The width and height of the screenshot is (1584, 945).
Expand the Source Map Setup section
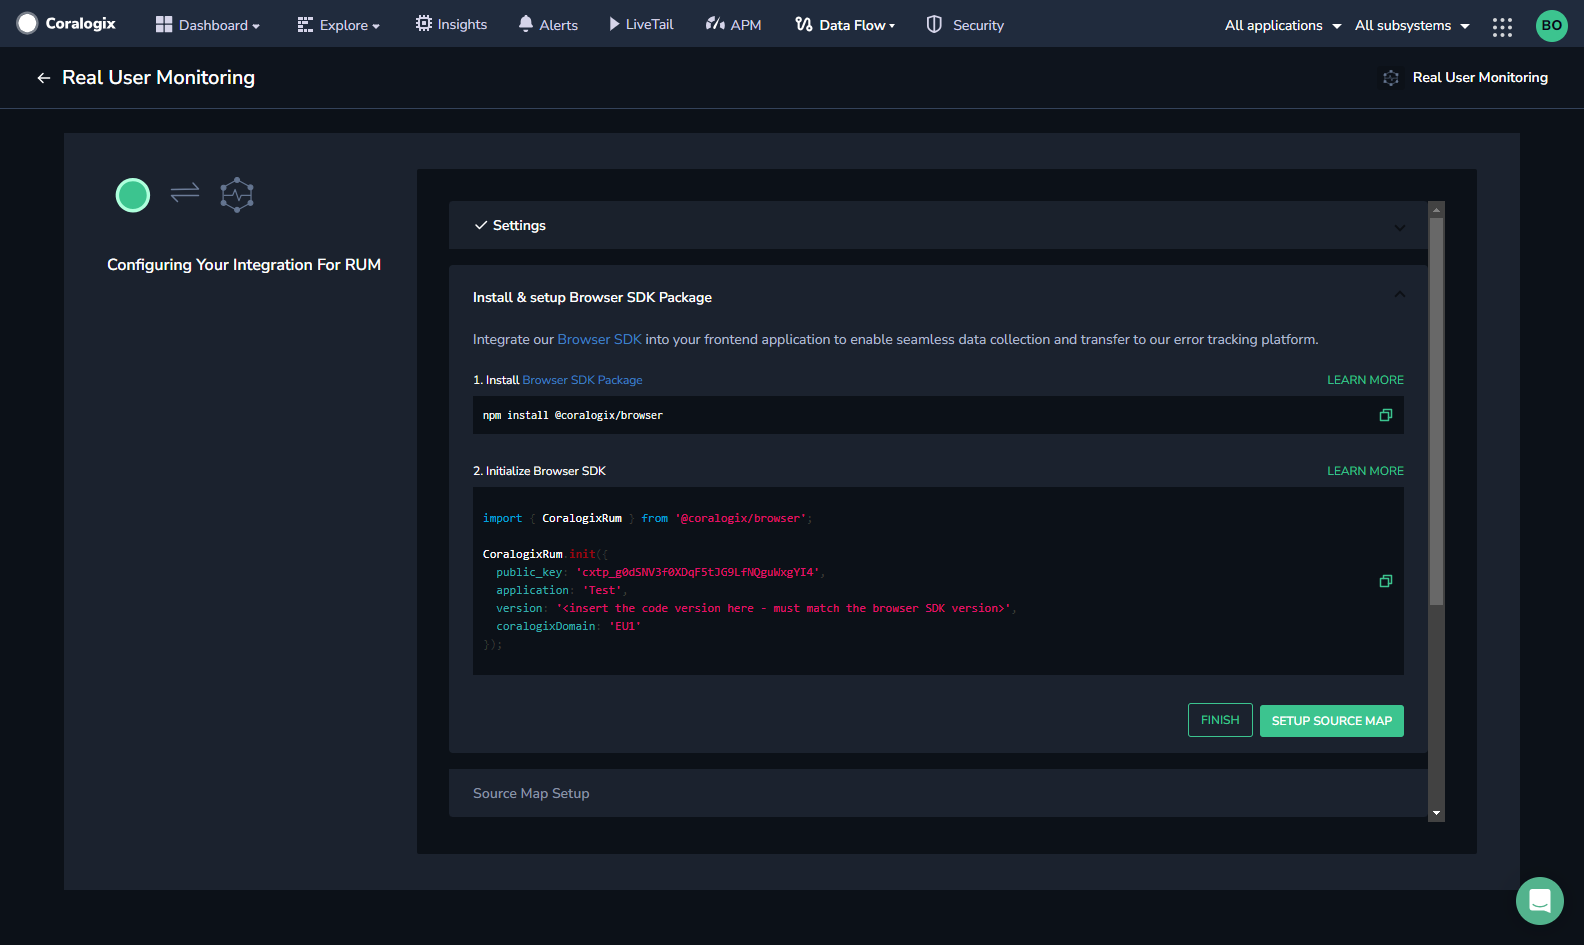pos(938,793)
